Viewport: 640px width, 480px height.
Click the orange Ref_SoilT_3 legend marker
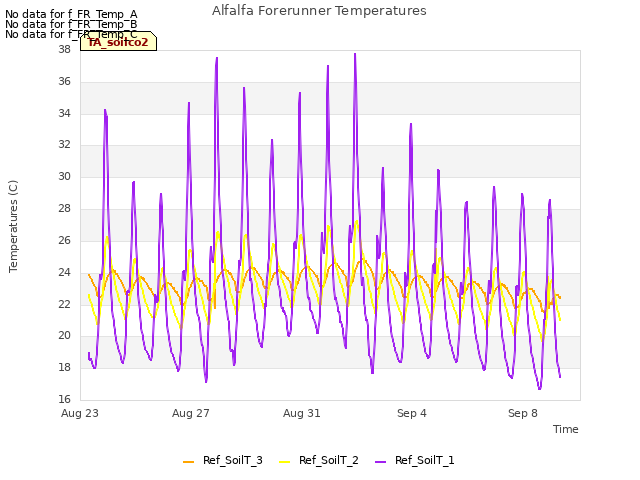click(189, 462)
